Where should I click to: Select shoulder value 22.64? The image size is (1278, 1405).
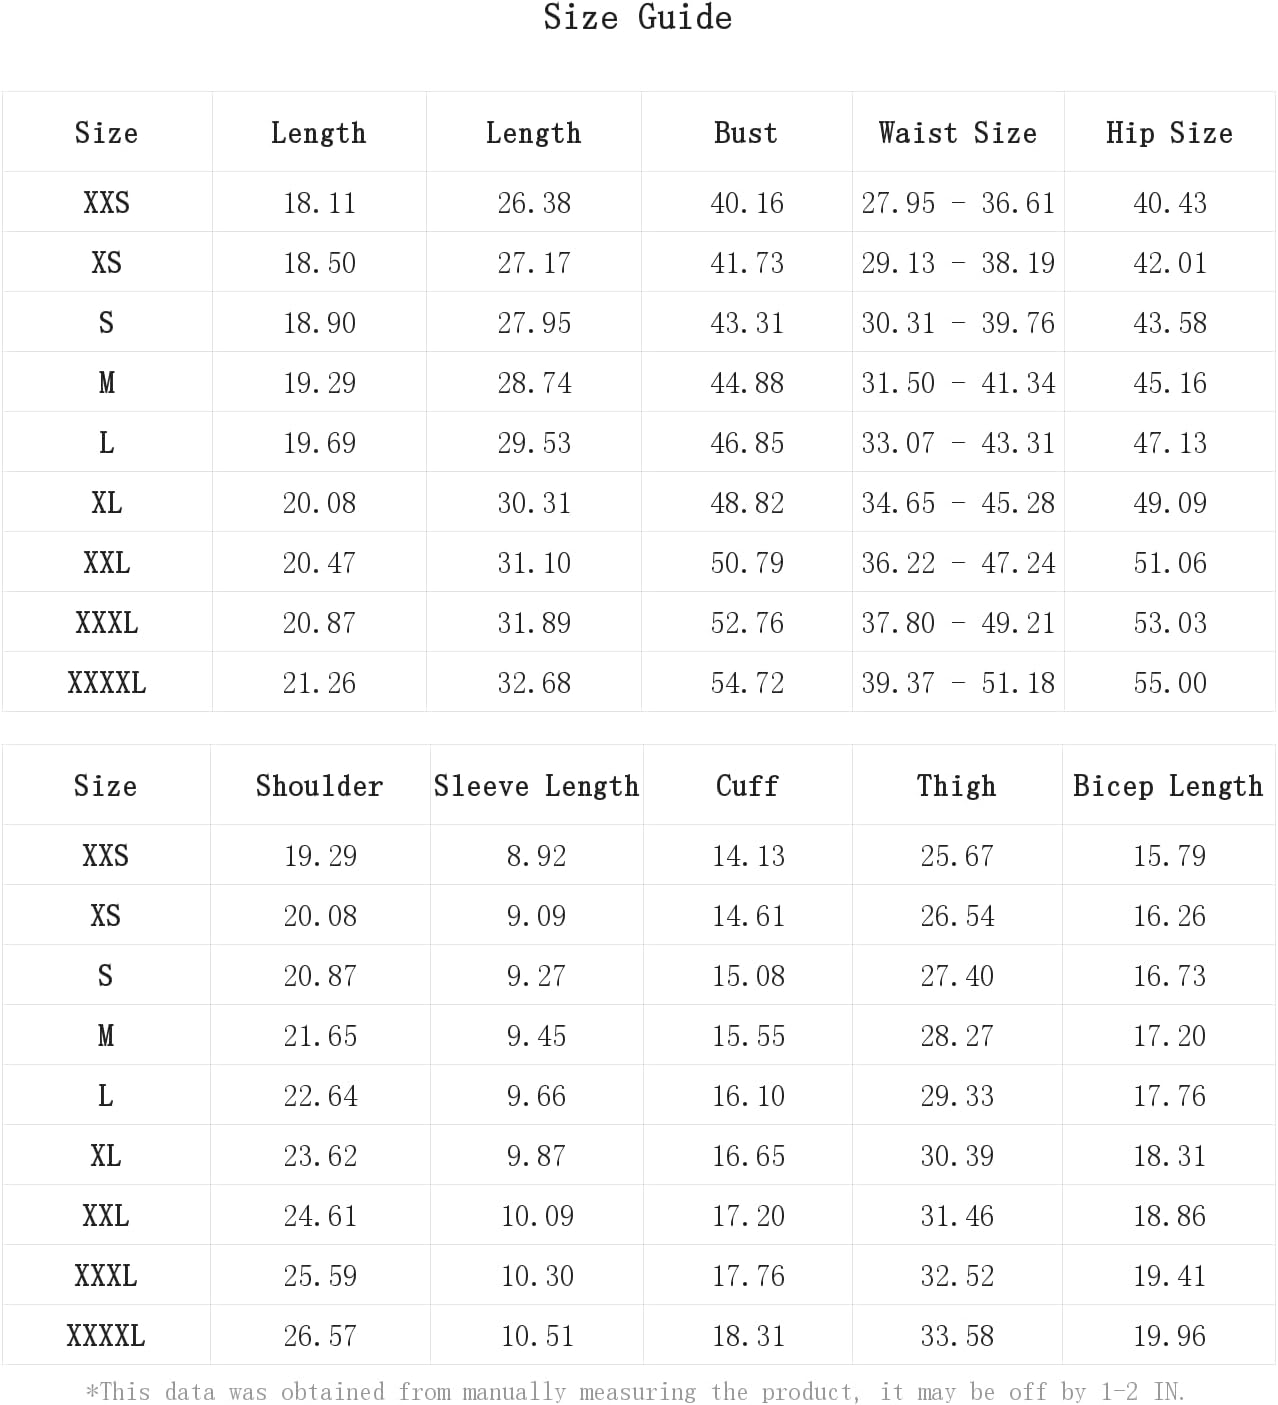[x=320, y=1096]
